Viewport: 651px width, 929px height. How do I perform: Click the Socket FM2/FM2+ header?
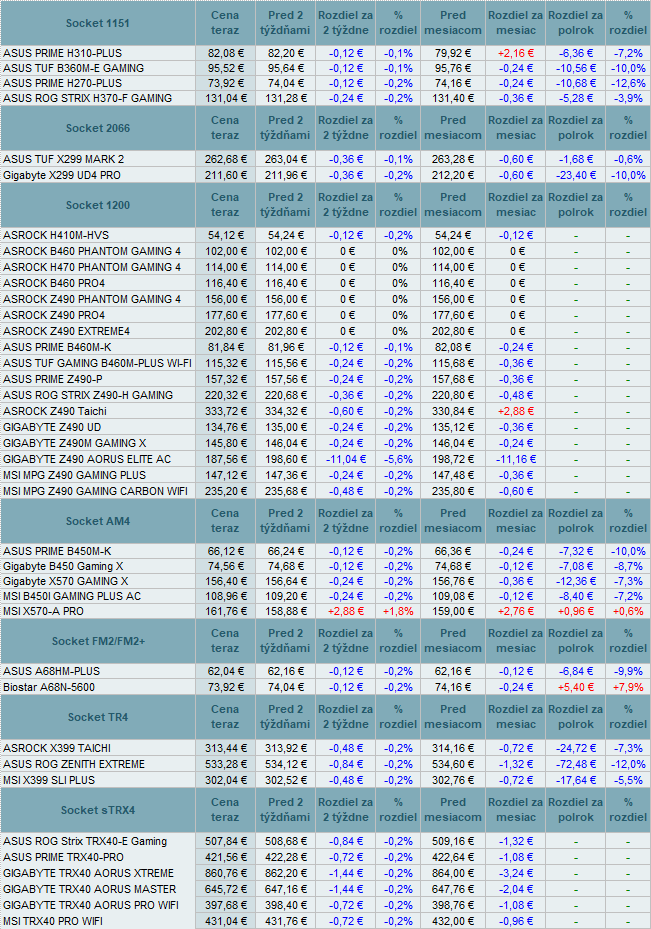tap(98, 641)
